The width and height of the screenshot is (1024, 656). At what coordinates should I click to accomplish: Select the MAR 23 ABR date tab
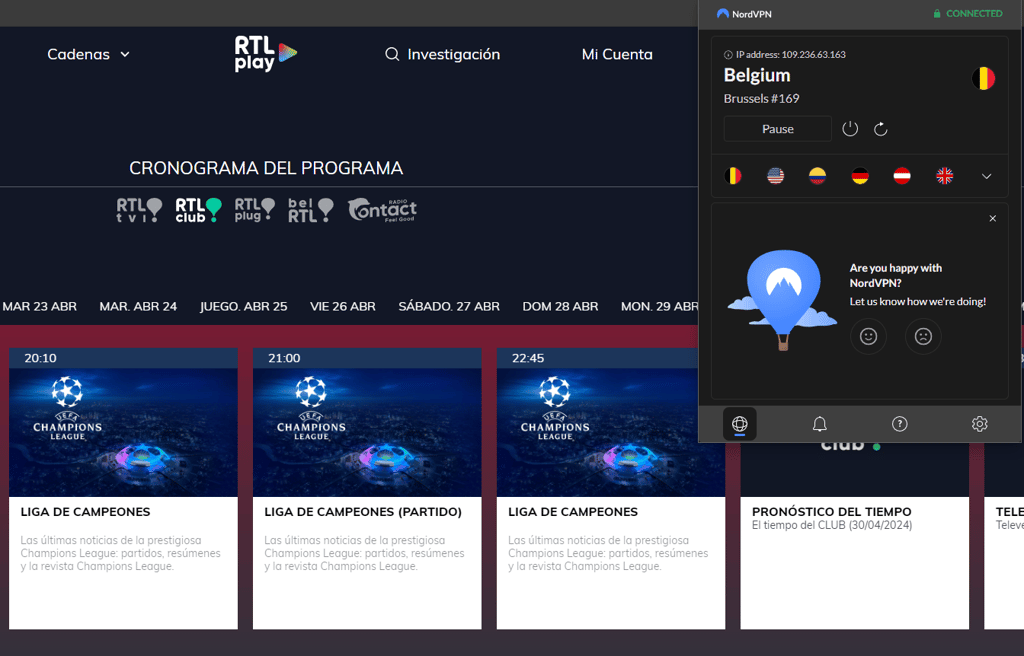click(x=39, y=306)
